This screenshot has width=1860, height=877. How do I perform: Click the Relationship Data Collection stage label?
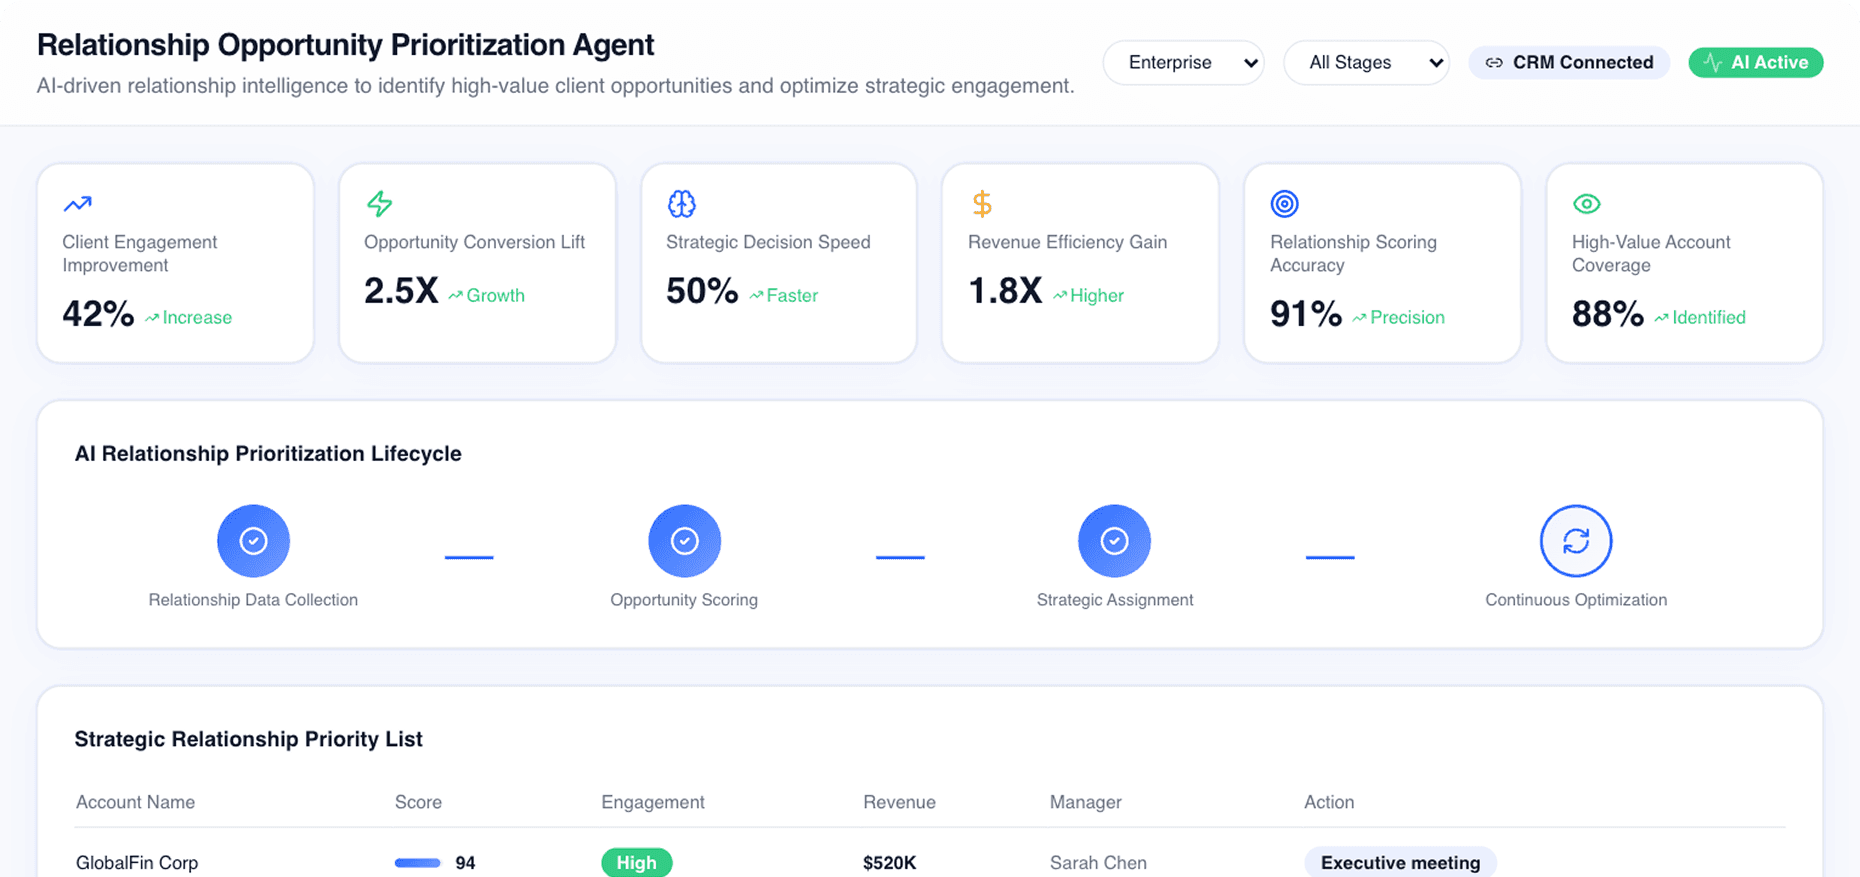pos(253,600)
